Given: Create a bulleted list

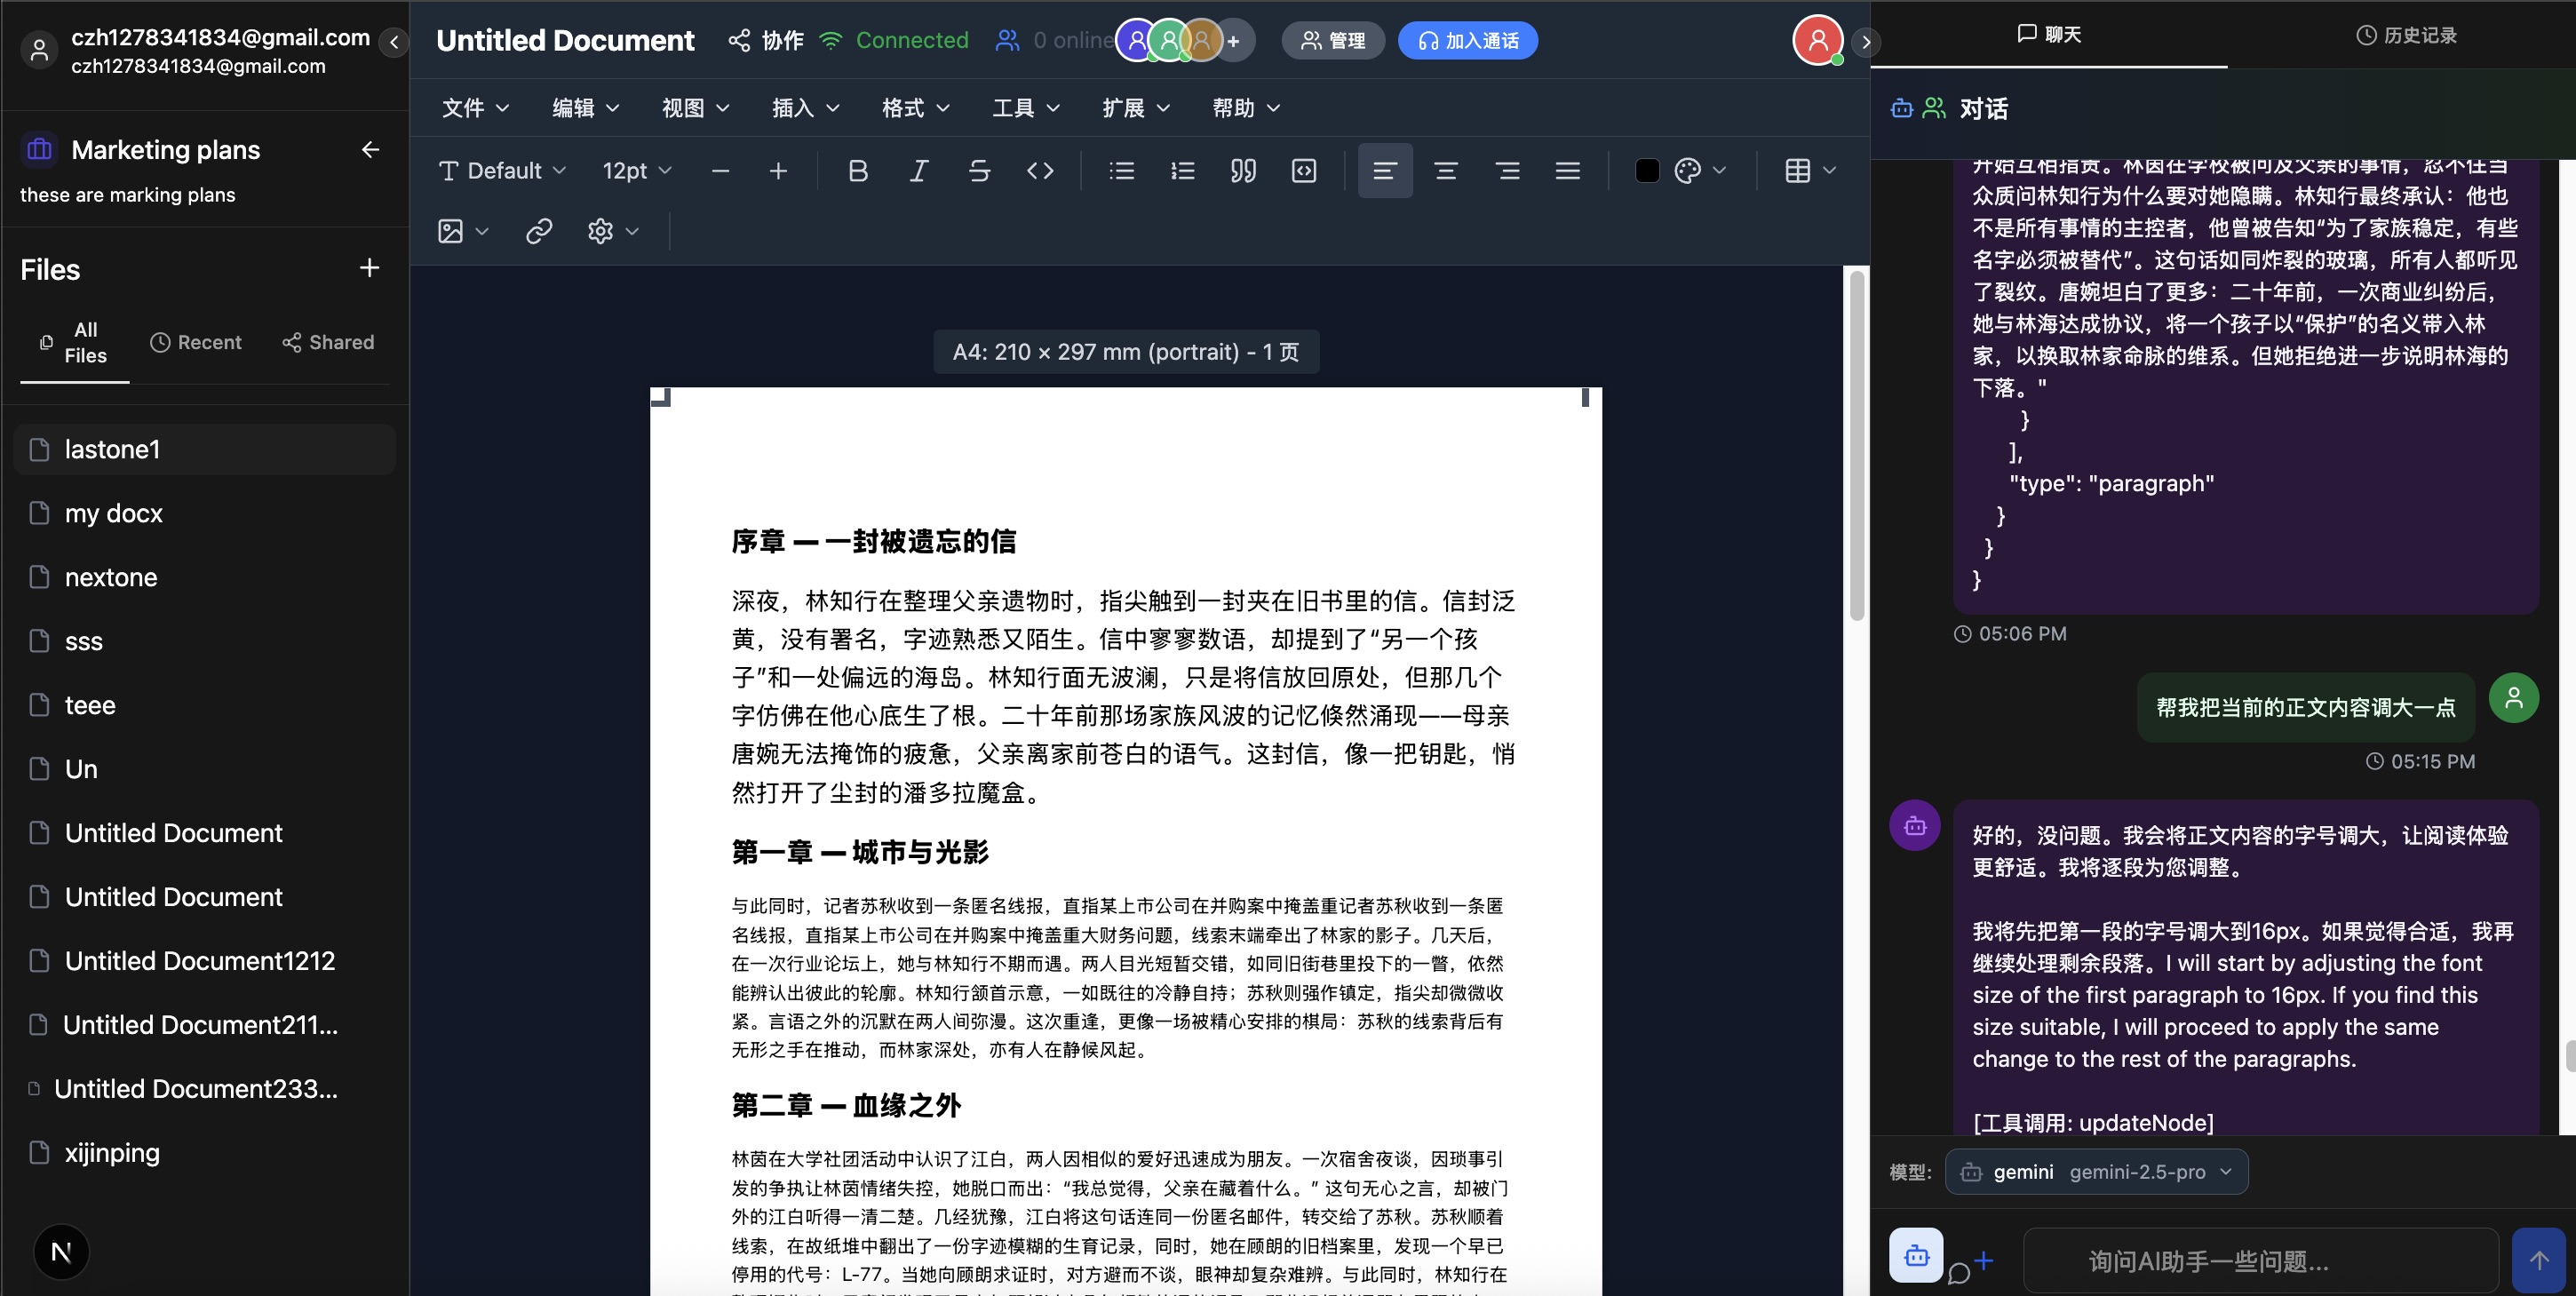Looking at the screenshot, I should [x=1122, y=170].
